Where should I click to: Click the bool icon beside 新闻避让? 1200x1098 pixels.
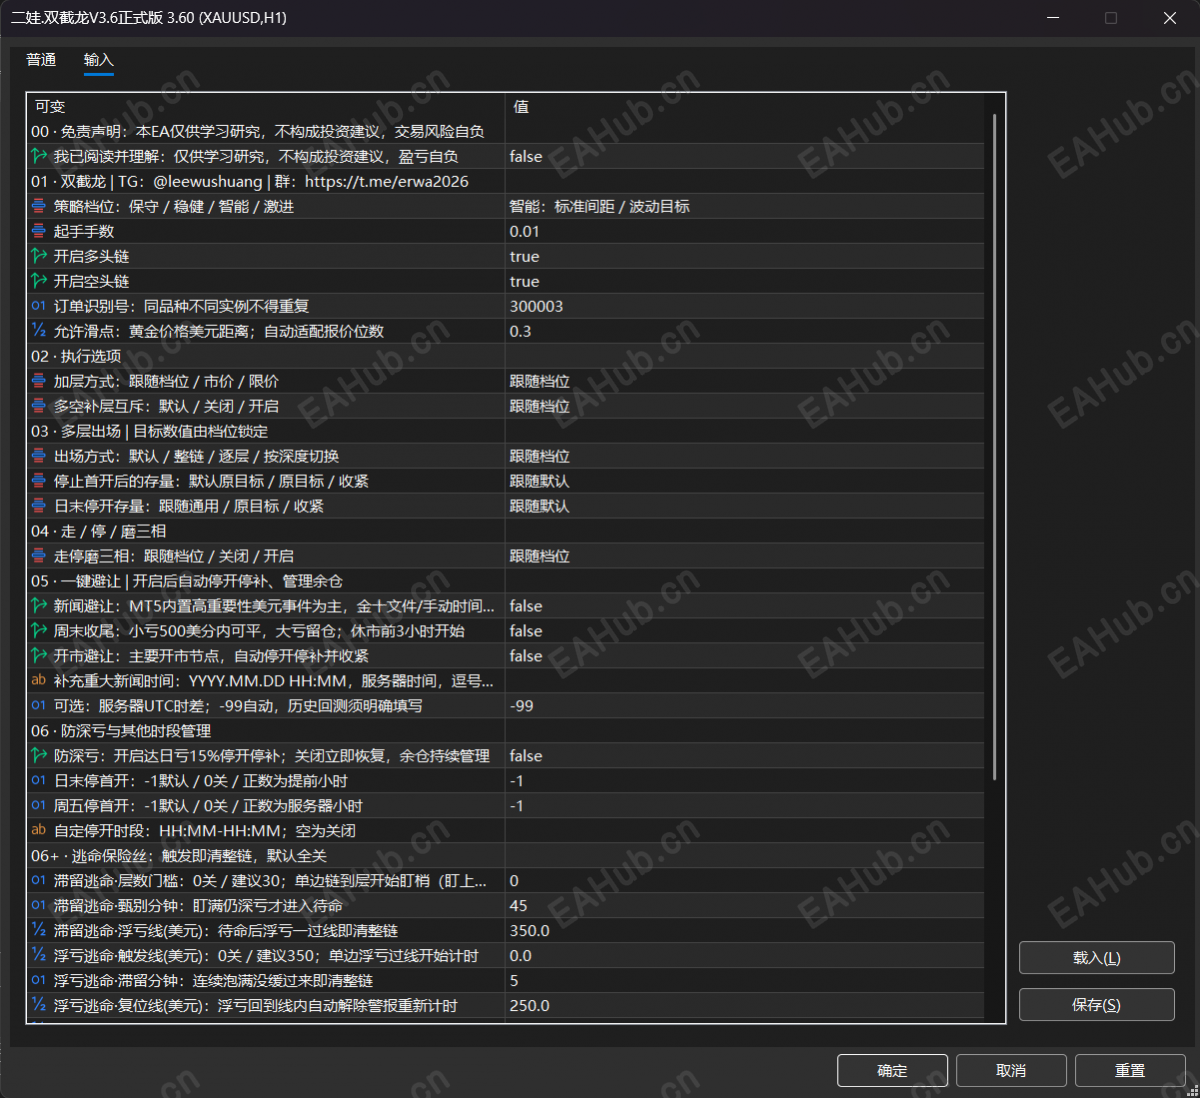click(x=39, y=606)
